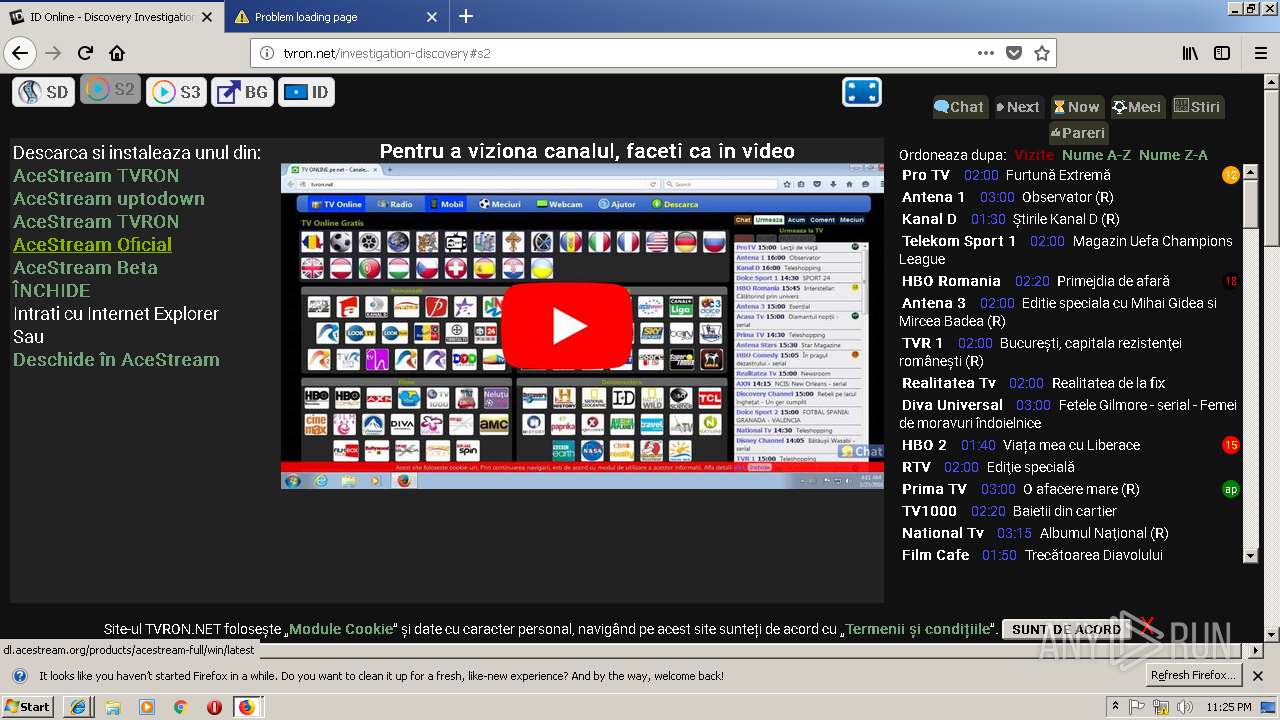
Task: Open the Antena 1 channel
Action: click(934, 197)
